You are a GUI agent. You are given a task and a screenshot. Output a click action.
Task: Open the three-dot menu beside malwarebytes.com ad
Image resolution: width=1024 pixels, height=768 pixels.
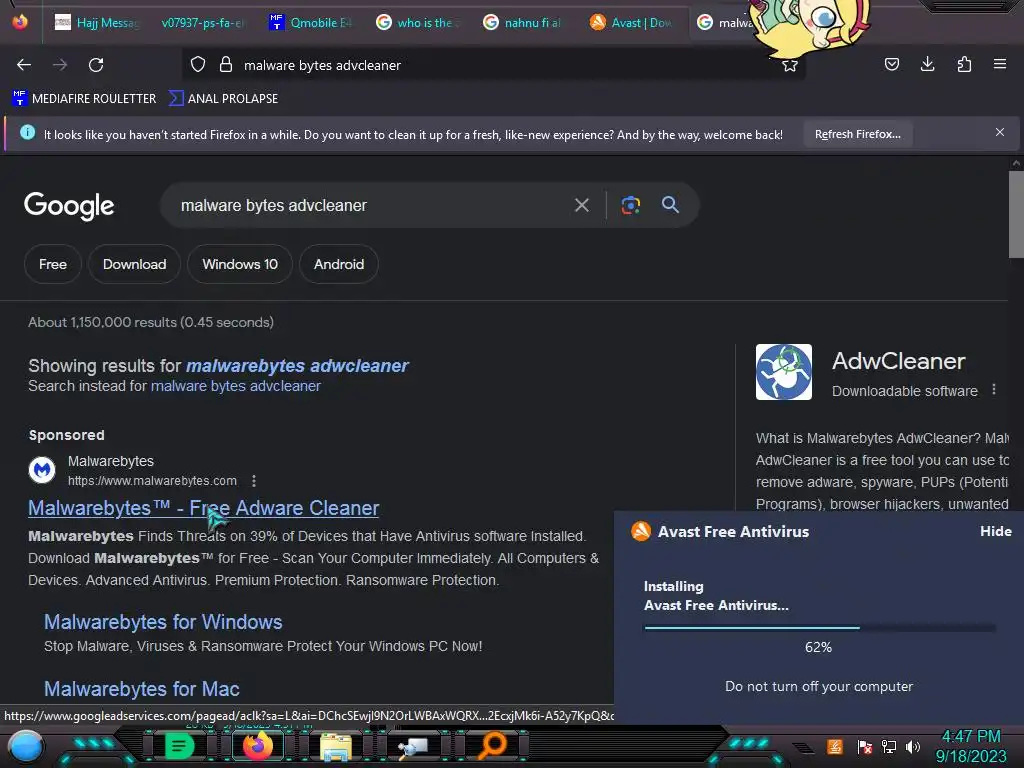pyautogui.click(x=254, y=481)
